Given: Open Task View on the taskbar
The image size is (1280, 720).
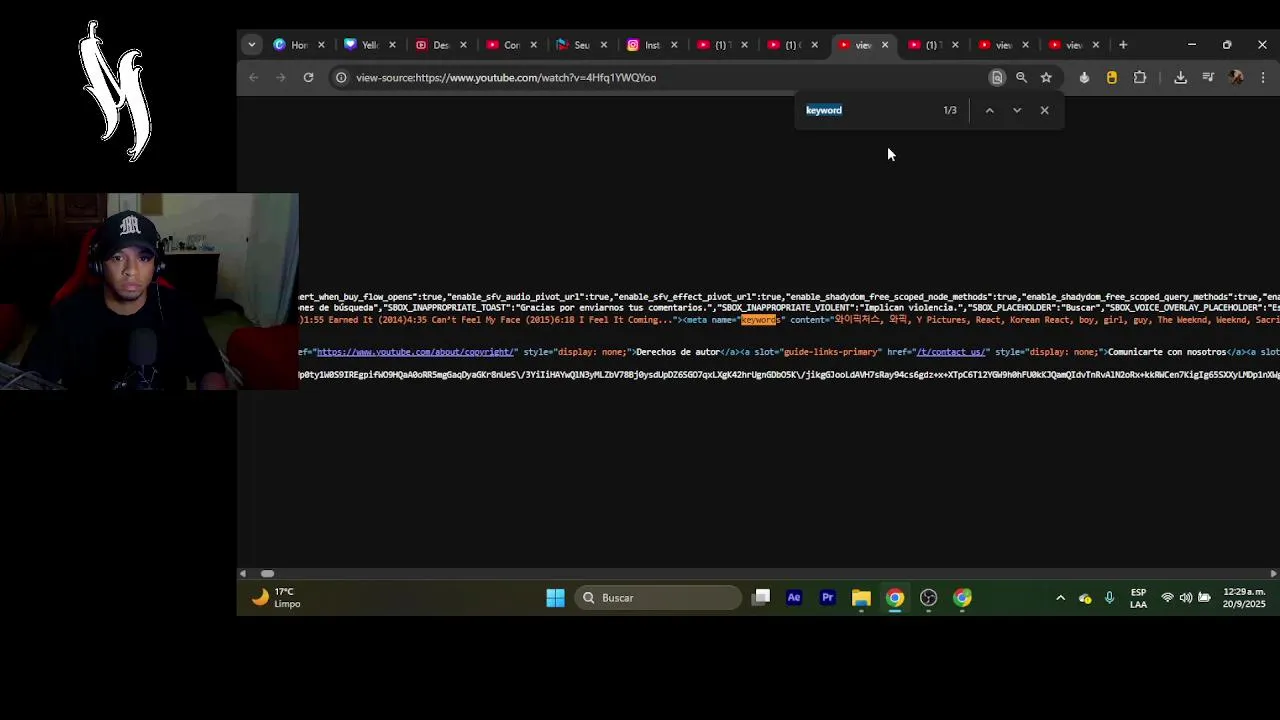Looking at the screenshot, I should [761, 598].
